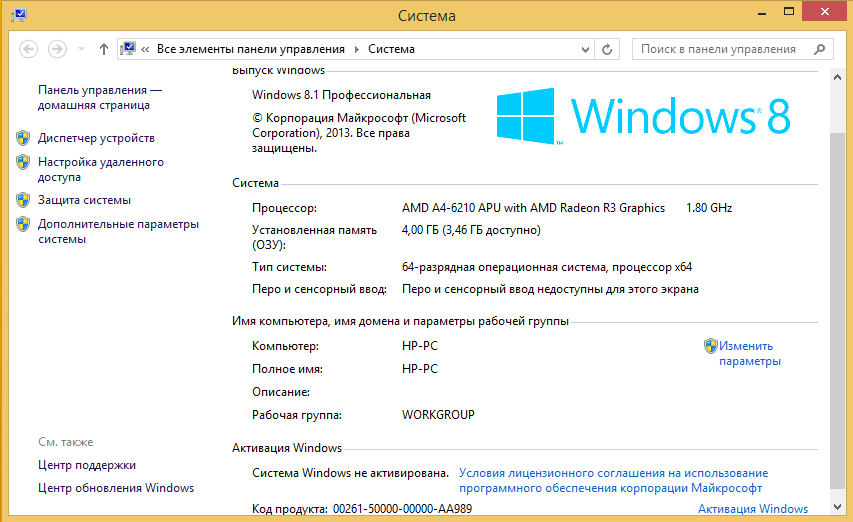Click the Поиск в панели управления field
This screenshot has height=522, width=853.
point(718,49)
